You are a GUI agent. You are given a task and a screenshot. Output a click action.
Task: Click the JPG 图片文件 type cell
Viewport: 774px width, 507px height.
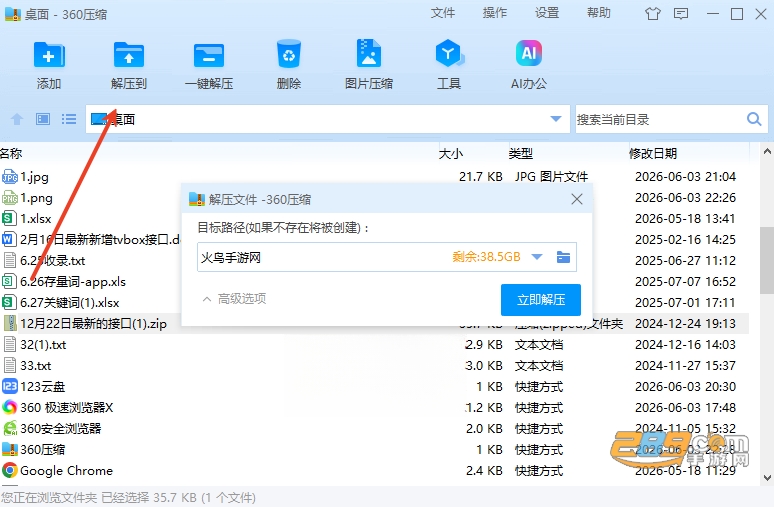coord(551,176)
